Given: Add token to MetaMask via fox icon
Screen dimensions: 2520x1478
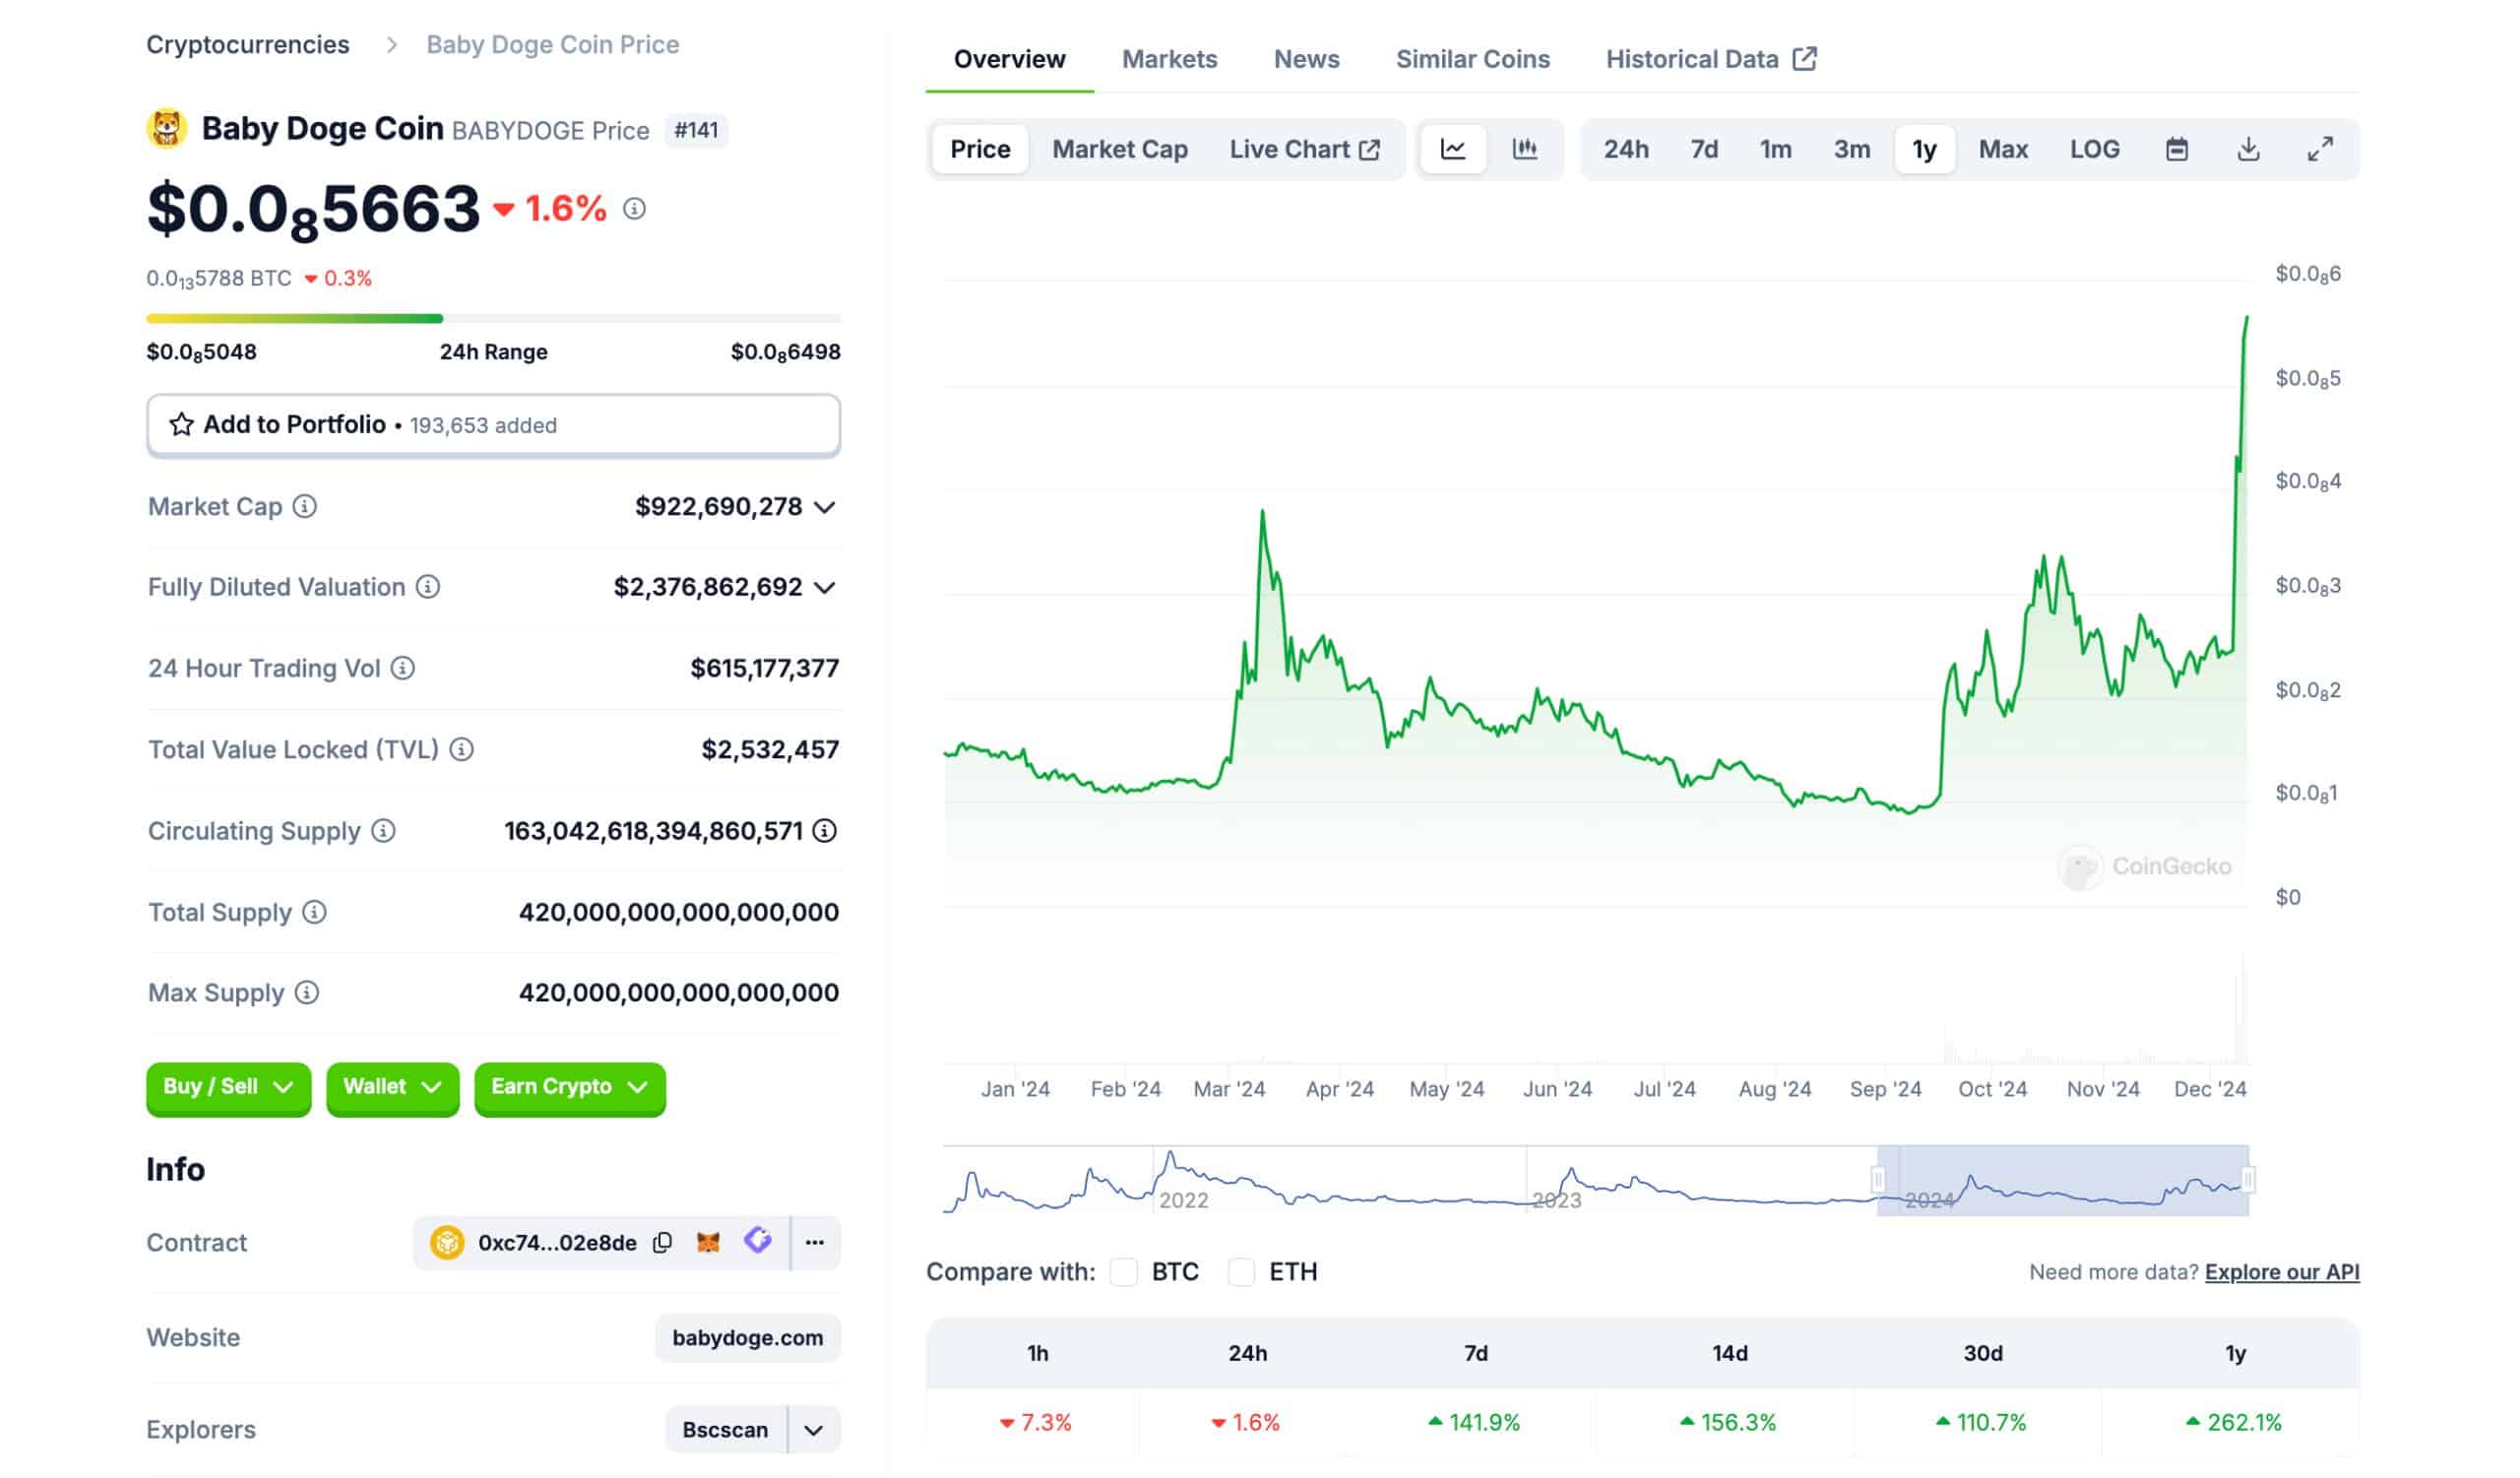Looking at the screenshot, I should [x=708, y=1242].
